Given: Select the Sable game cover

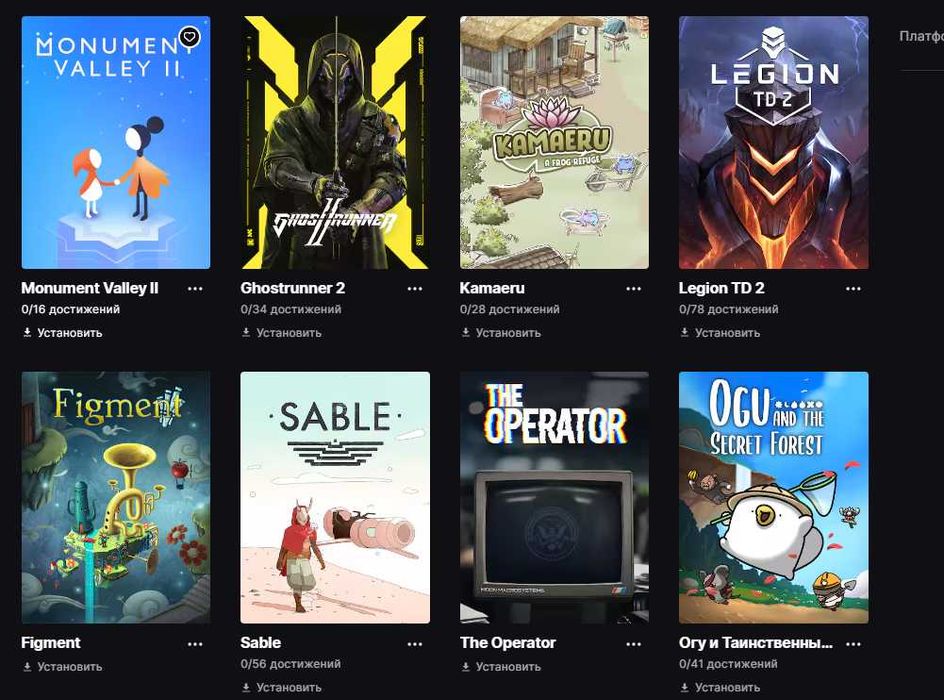Looking at the screenshot, I should (335, 497).
